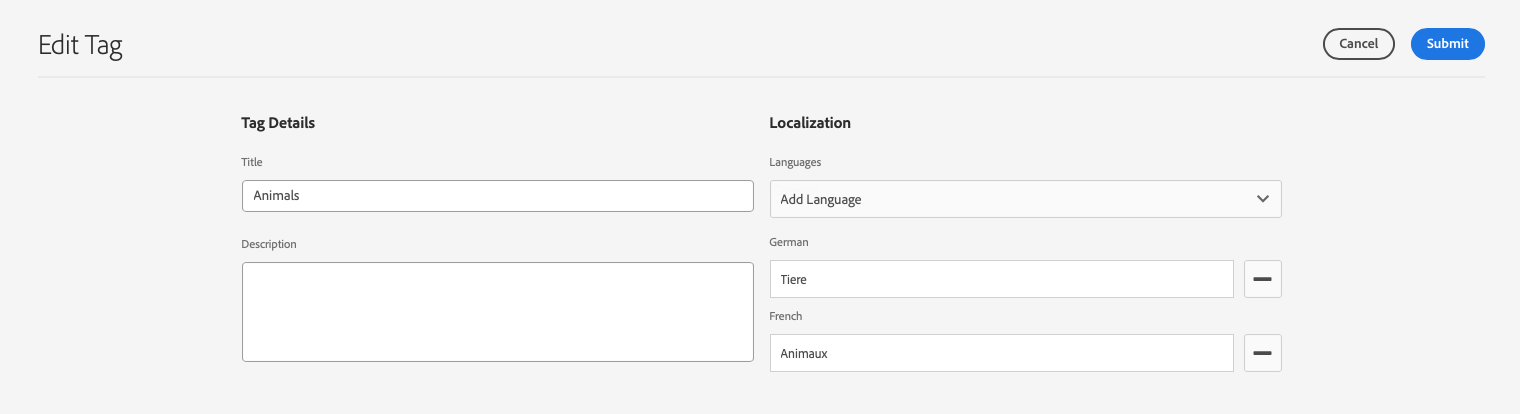Click the German label
This screenshot has width=1520, height=414.
[789, 242]
